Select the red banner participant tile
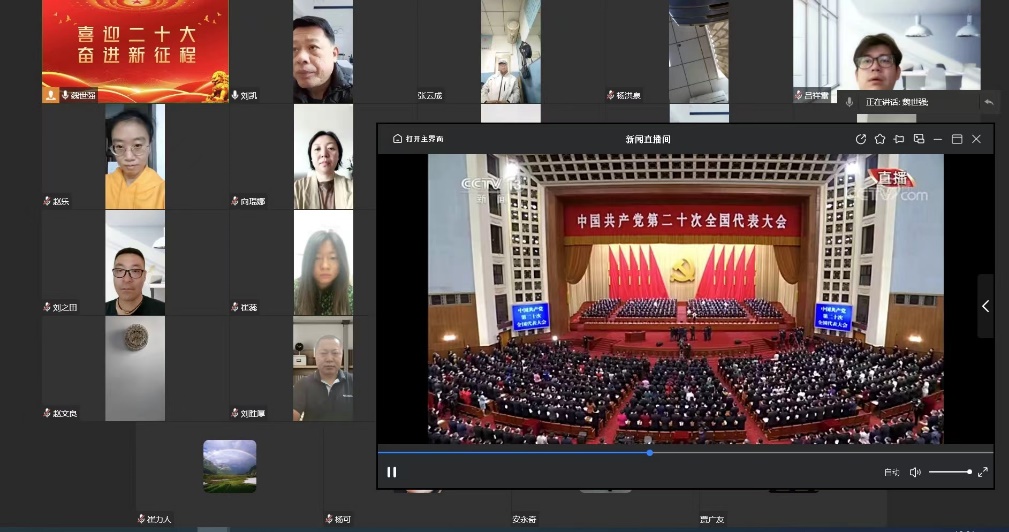 135,45
